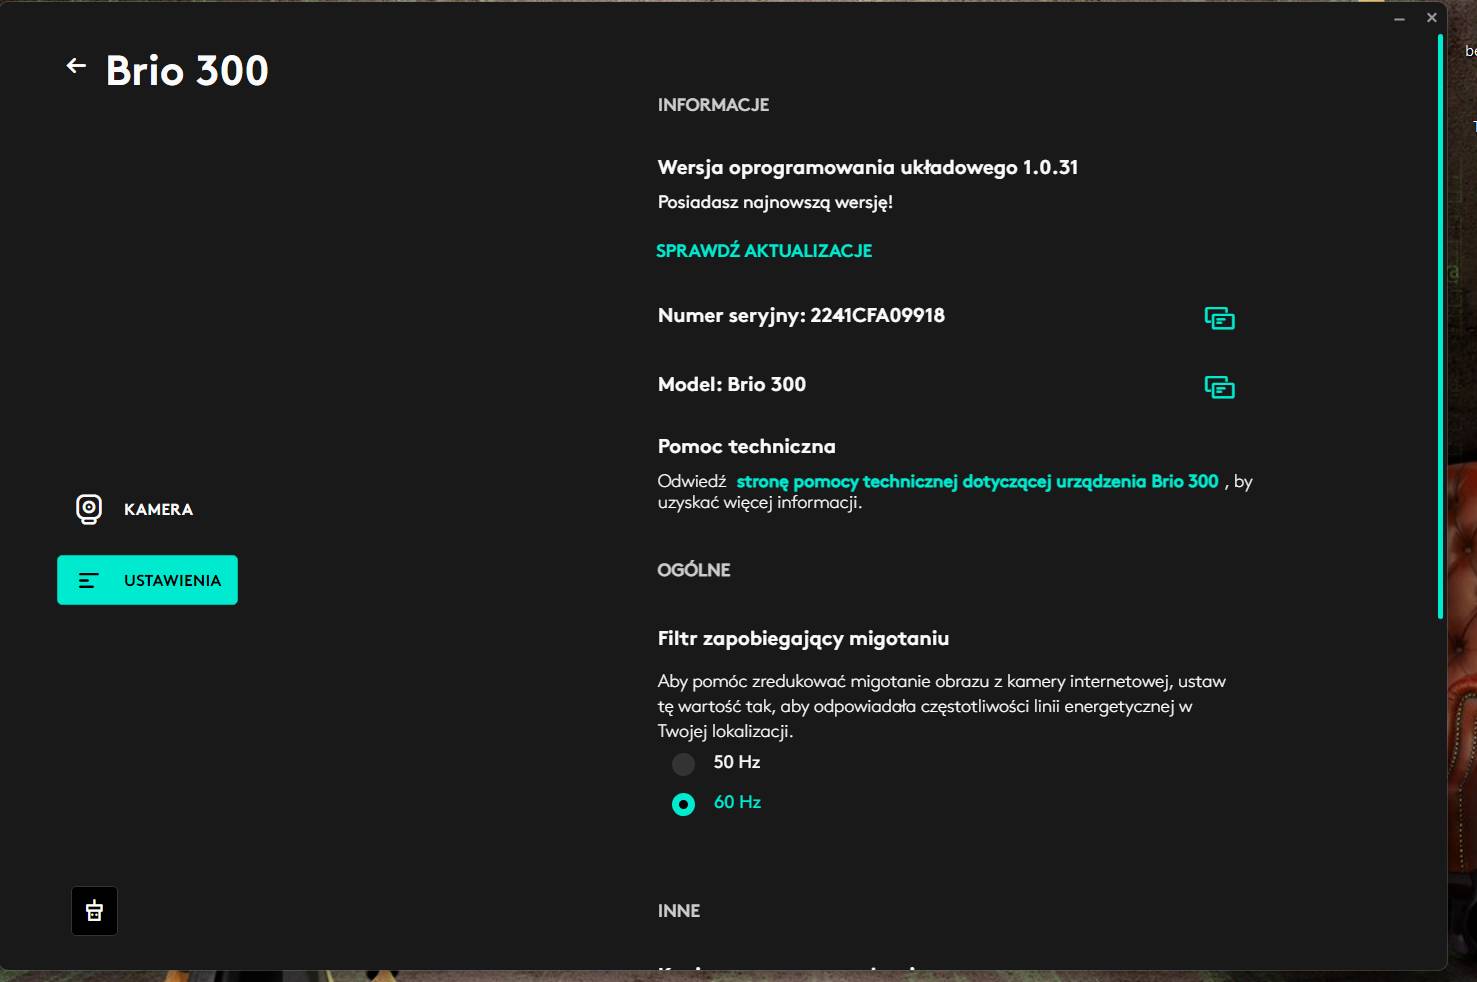The height and width of the screenshot is (982, 1477).
Task: Click the SPRAWDŹ AKTUALIZACJE link
Action: pos(764,251)
